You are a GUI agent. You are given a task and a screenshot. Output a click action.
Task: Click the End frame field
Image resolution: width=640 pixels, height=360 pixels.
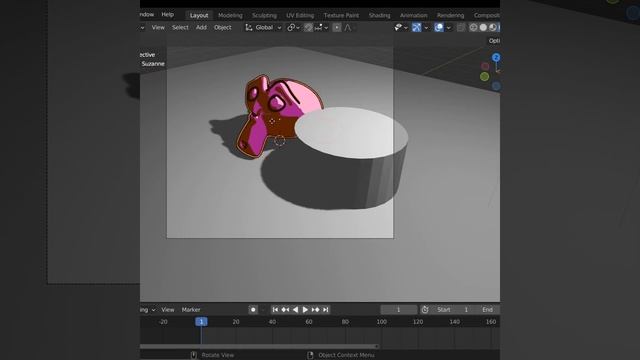(x=489, y=310)
